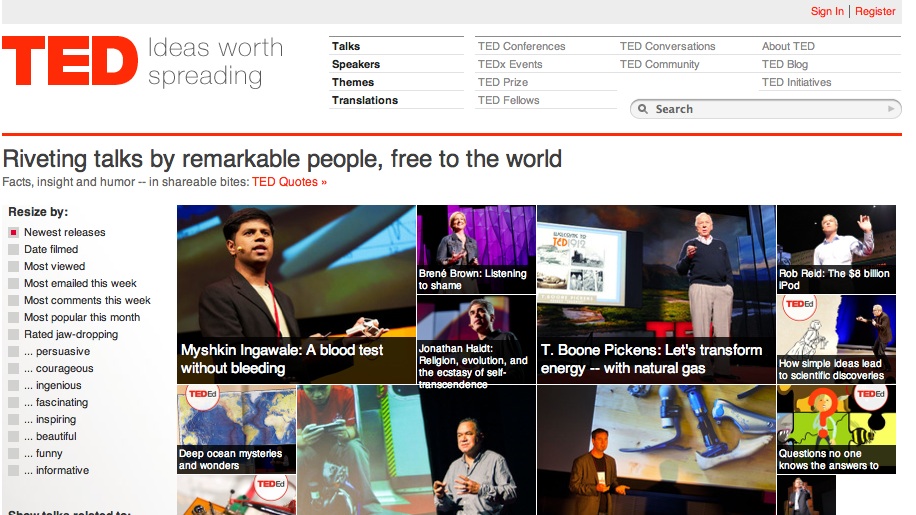
Task: Open the Talks menu item
Action: pos(346,46)
